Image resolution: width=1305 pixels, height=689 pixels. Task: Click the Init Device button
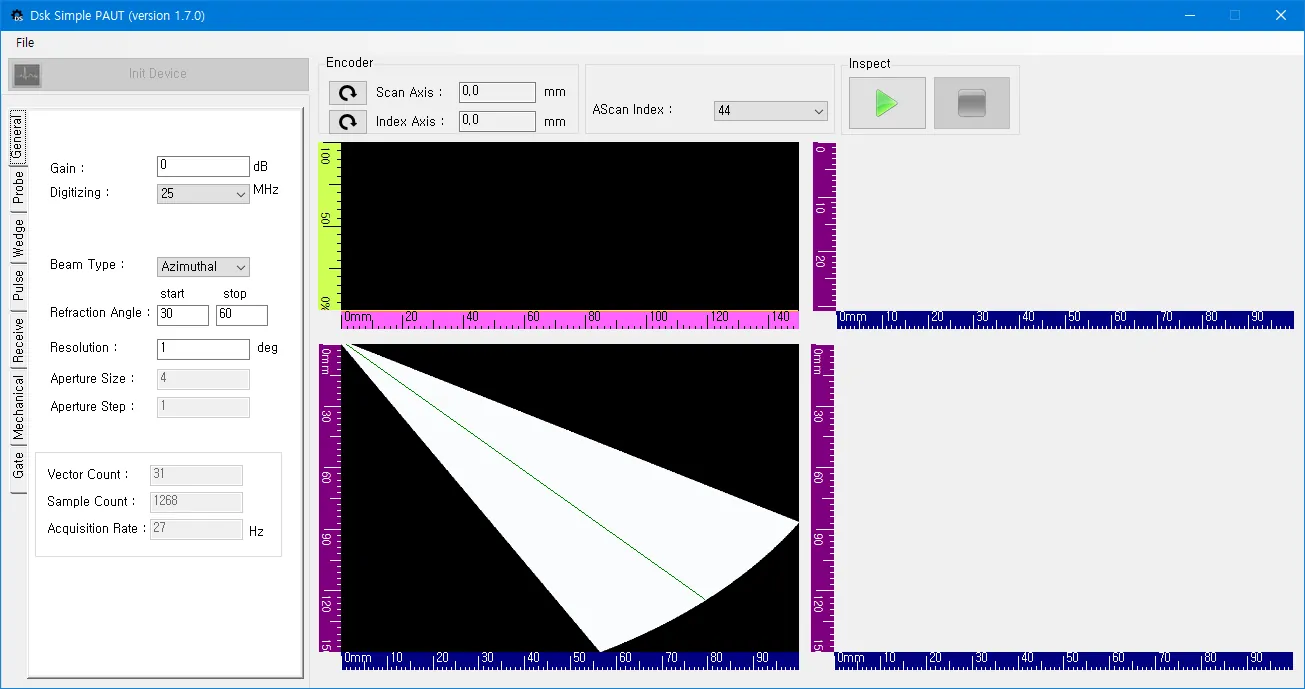pyautogui.click(x=158, y=74)
